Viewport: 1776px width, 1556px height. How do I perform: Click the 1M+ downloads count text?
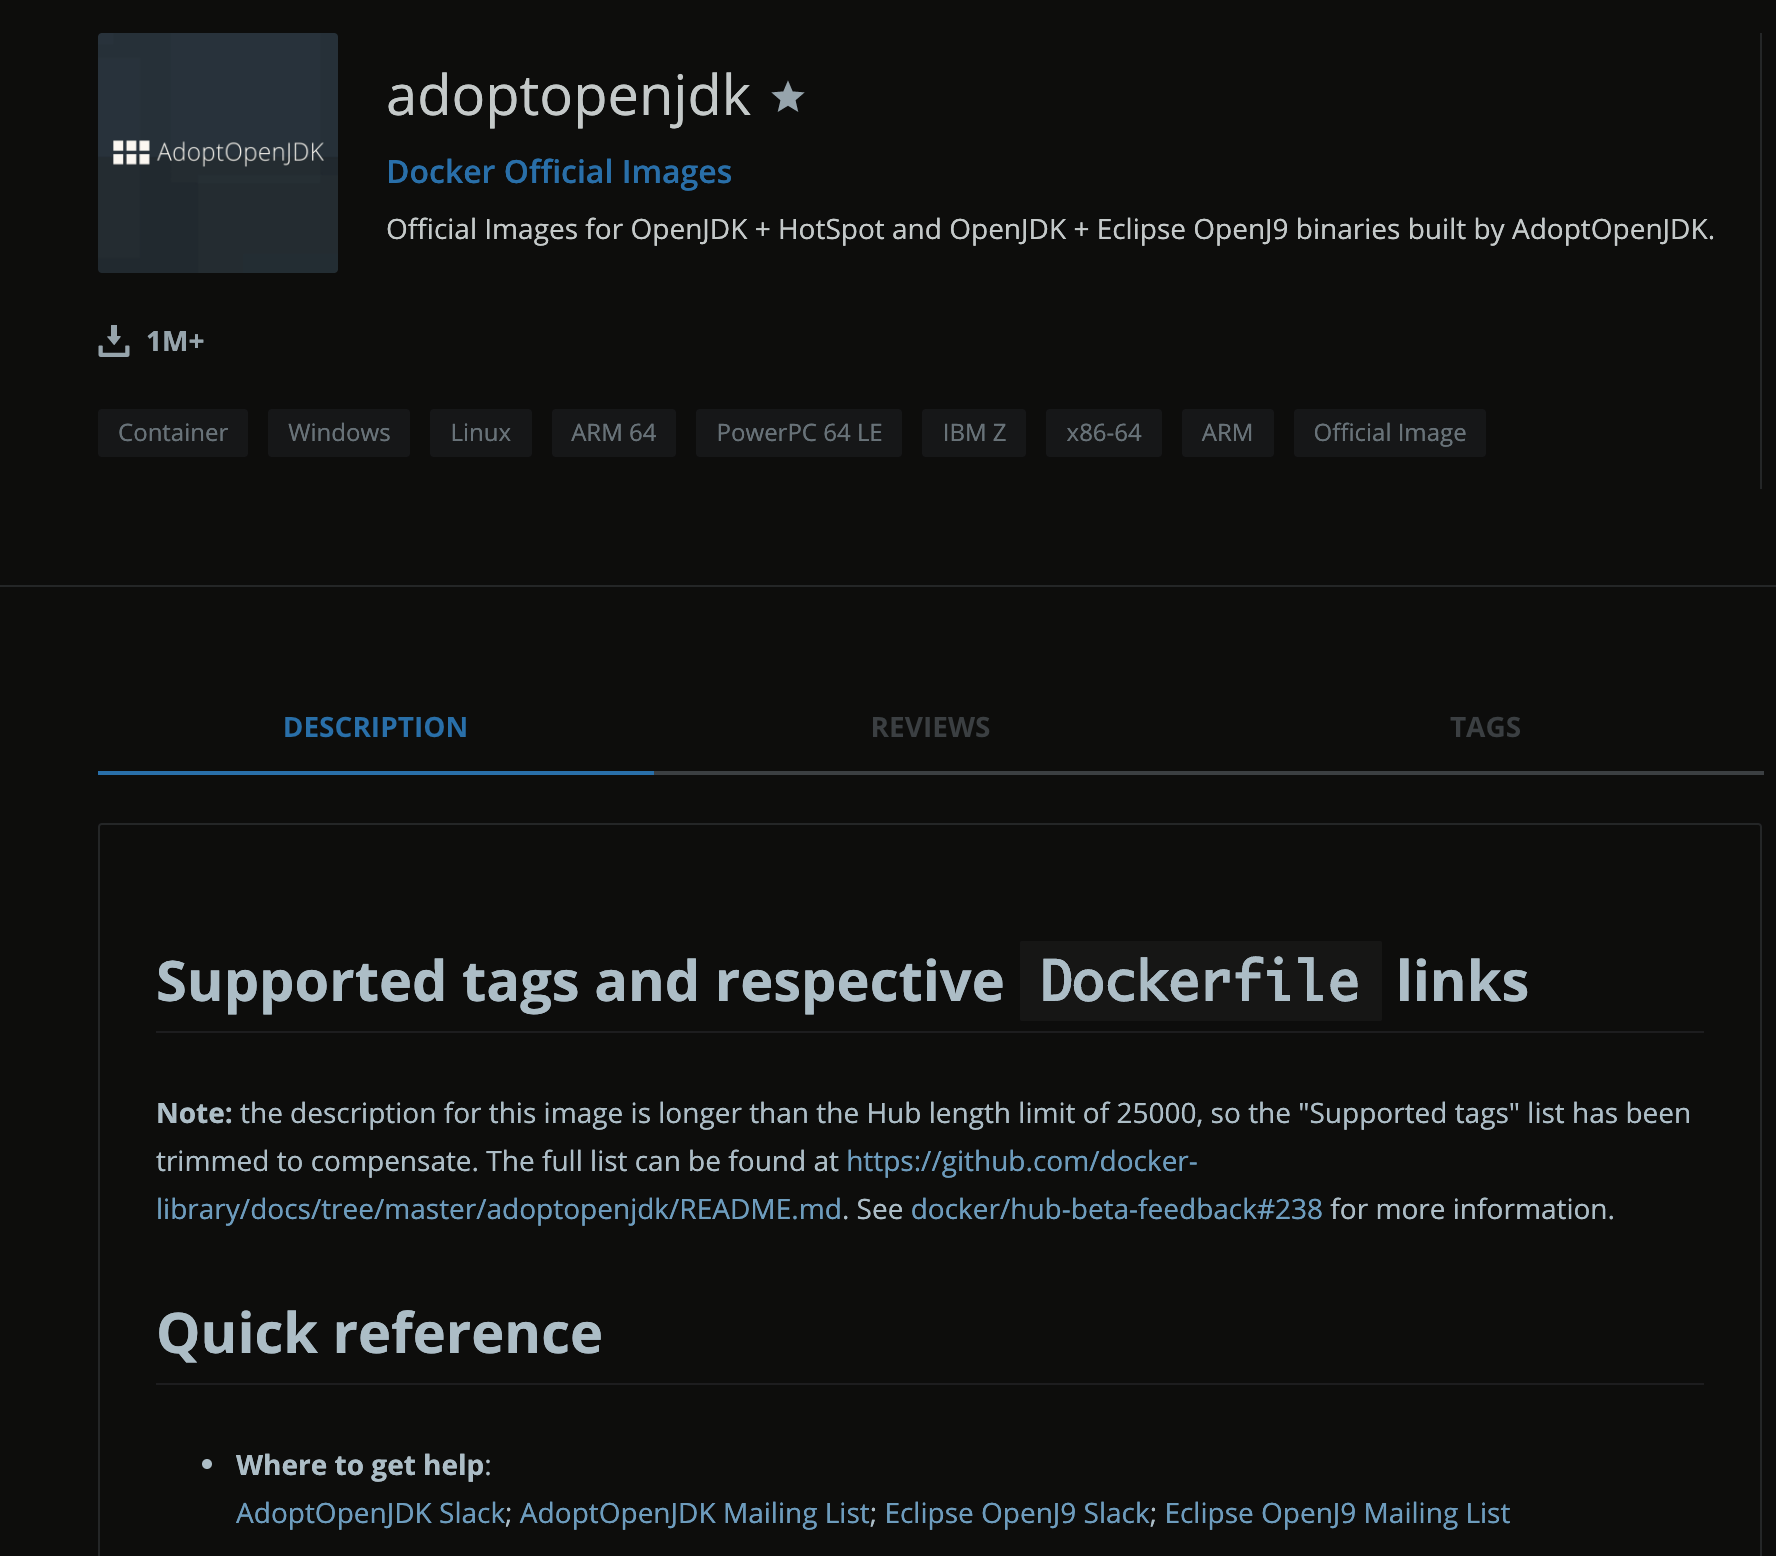175,341
